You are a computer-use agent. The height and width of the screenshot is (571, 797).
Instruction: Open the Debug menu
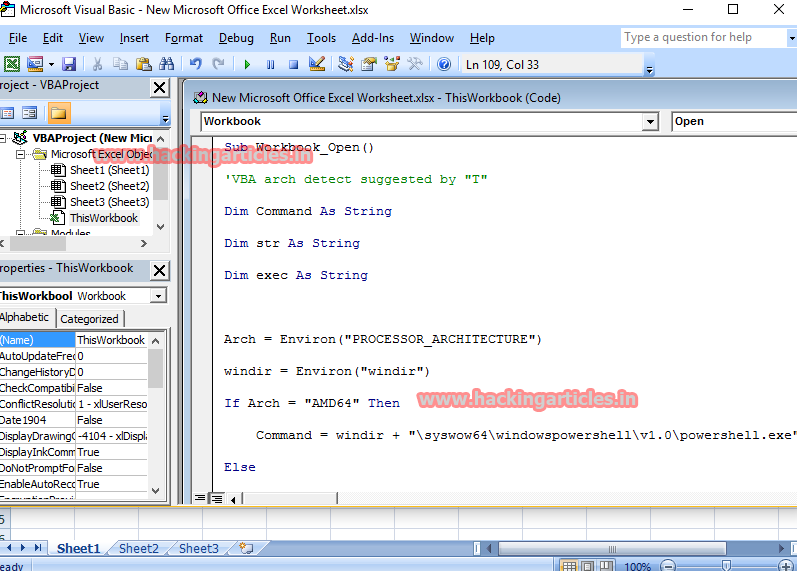236,38
